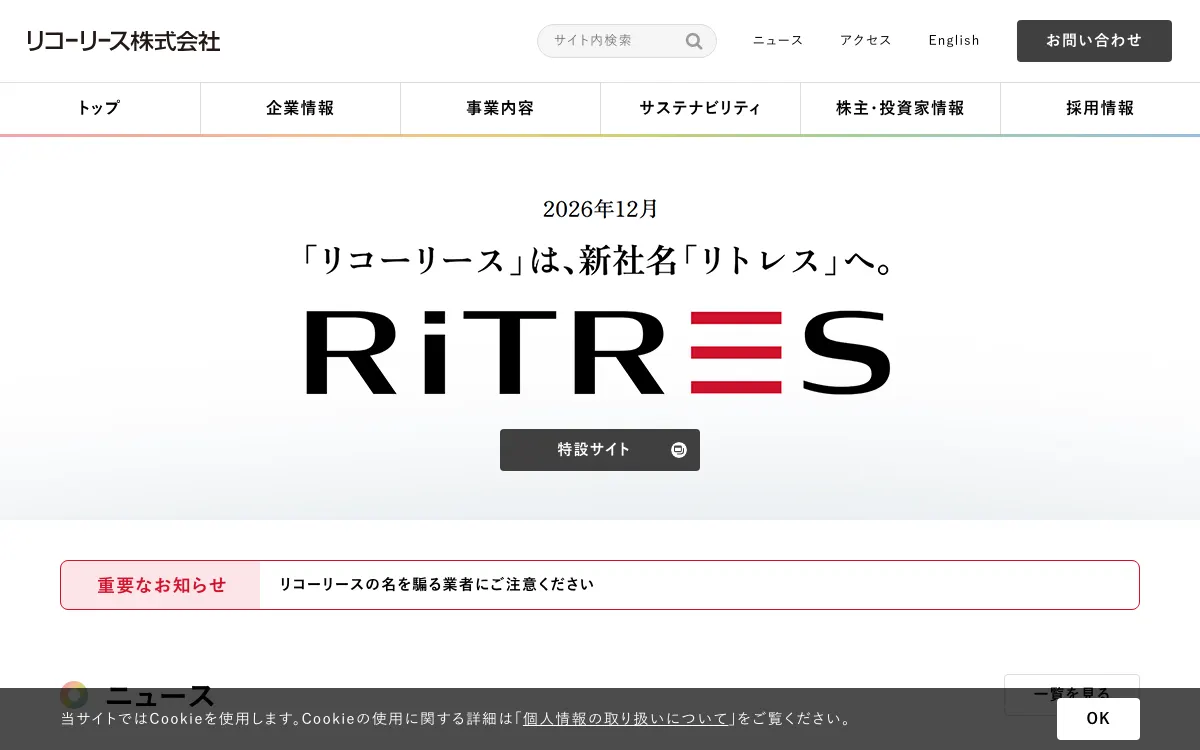Screen dimensions: 1200x750
Task: Open the 事業内容 menu
Action: click(500, 108)
